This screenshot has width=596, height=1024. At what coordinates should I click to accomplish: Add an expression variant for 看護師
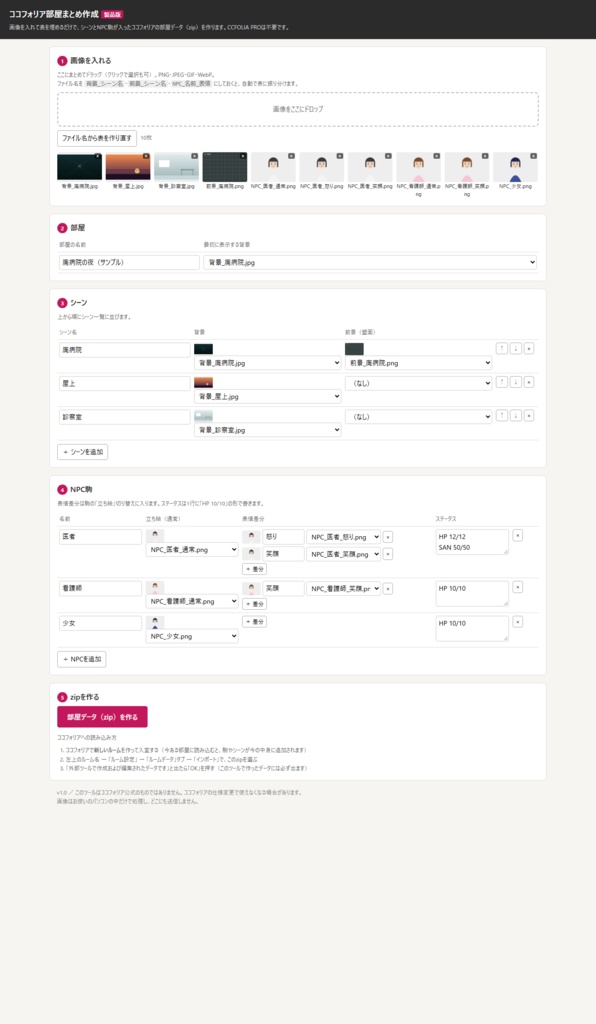(x=255, y=604)
